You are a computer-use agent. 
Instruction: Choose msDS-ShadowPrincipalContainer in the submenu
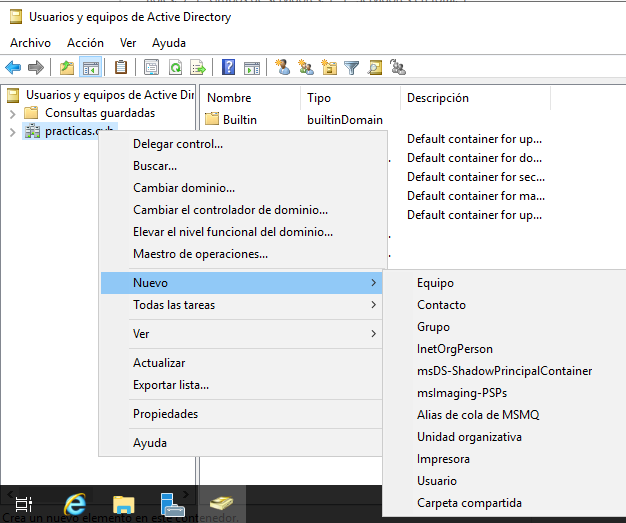click(505, 370)
